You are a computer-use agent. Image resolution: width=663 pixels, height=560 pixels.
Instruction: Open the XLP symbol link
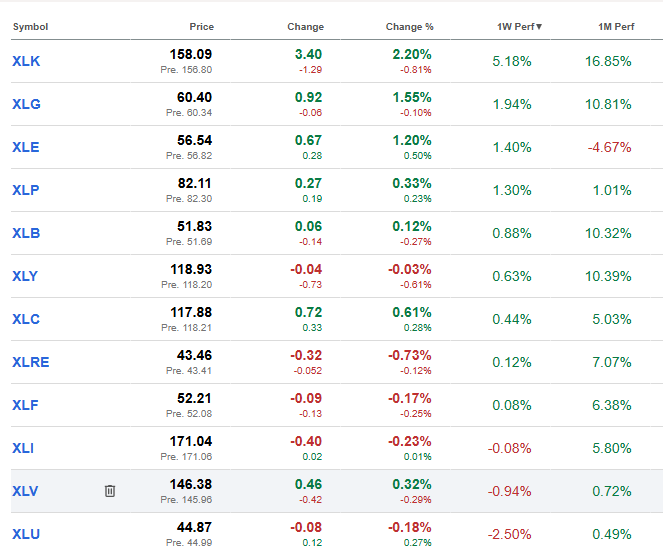tap(26, 191)
